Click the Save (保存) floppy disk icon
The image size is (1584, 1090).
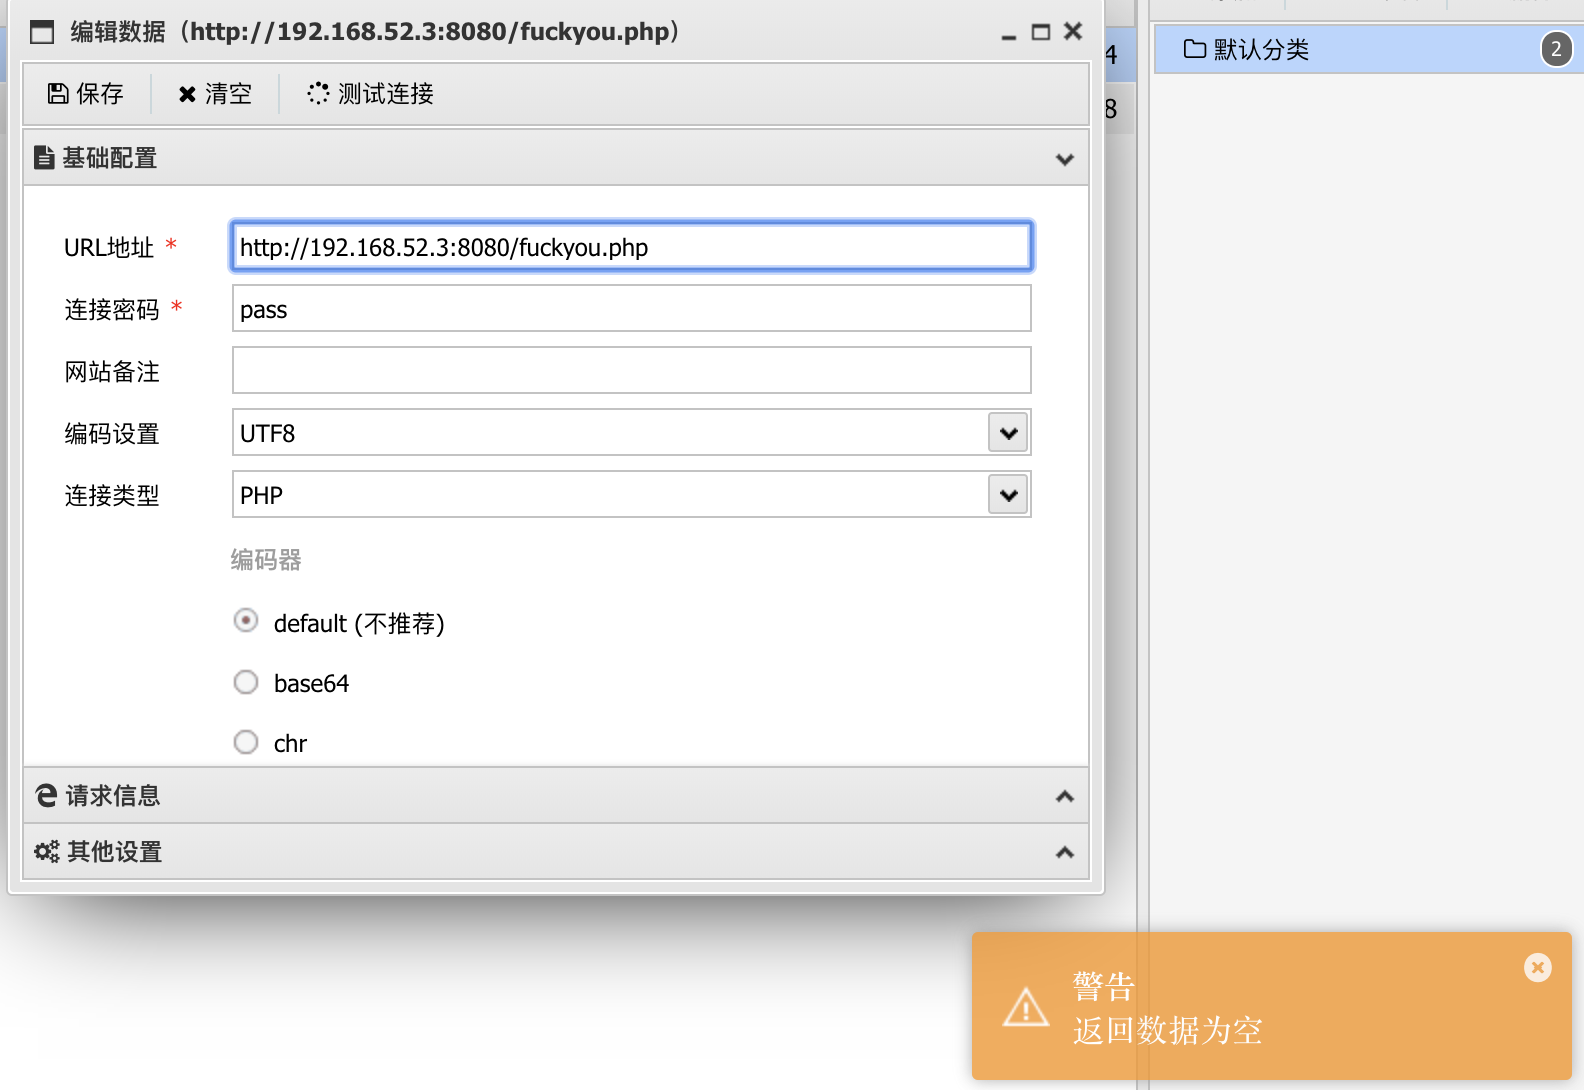point(58,94)
